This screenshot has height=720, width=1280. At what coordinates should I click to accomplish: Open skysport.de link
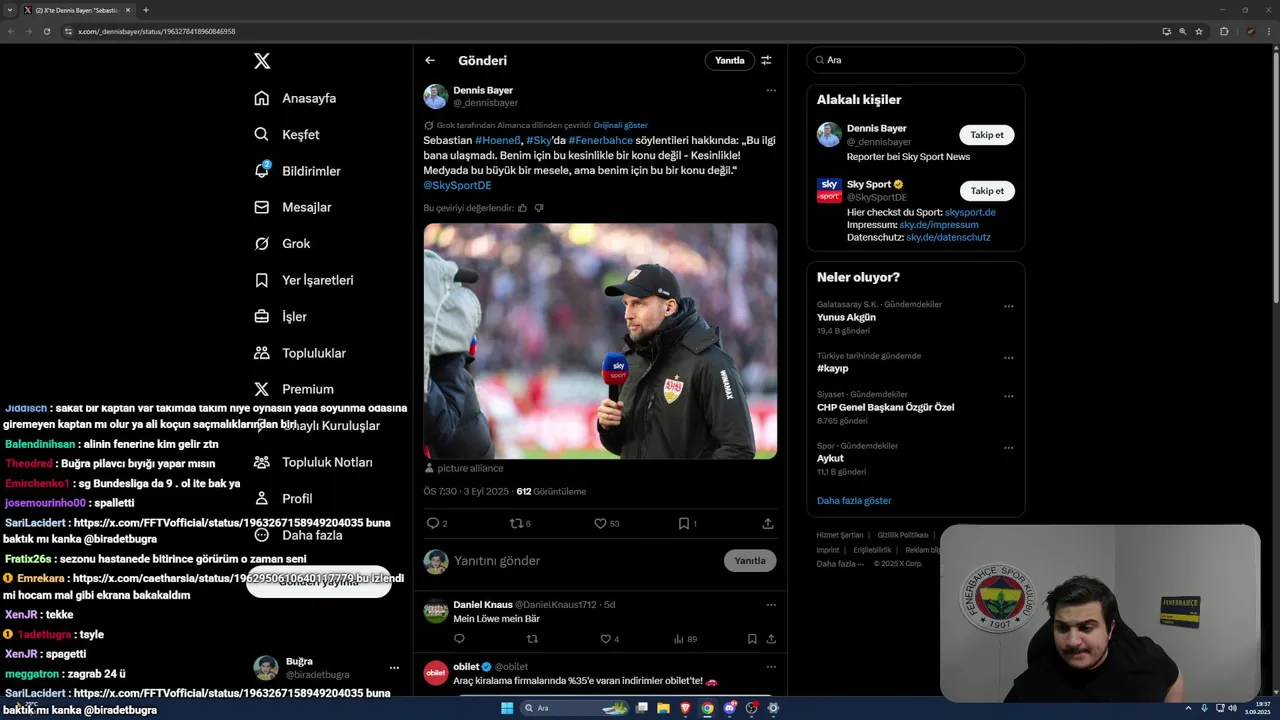pos(970,212)
